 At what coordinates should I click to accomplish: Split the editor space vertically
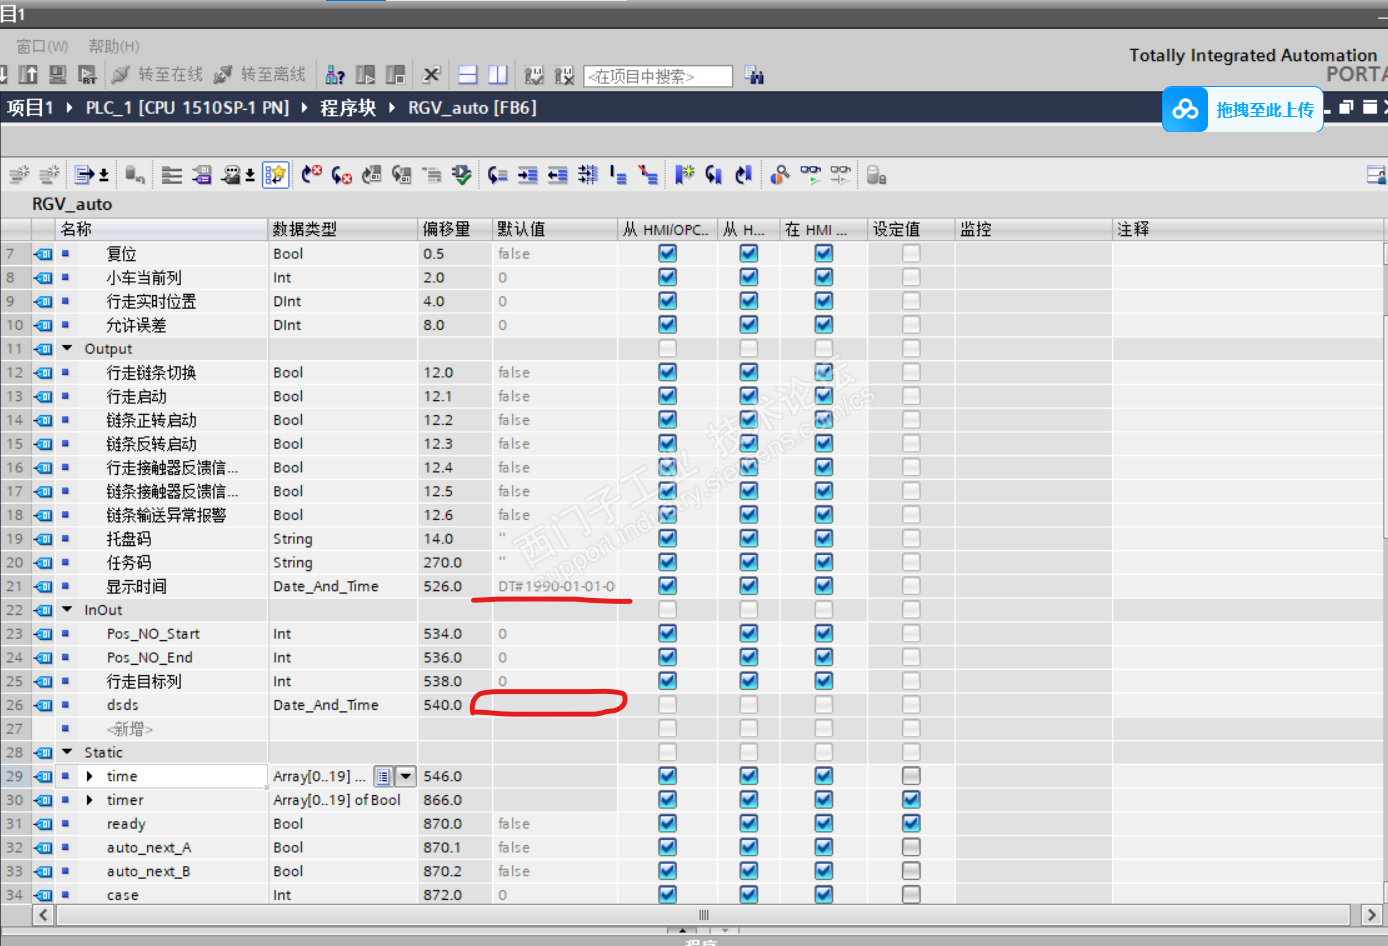498,75
